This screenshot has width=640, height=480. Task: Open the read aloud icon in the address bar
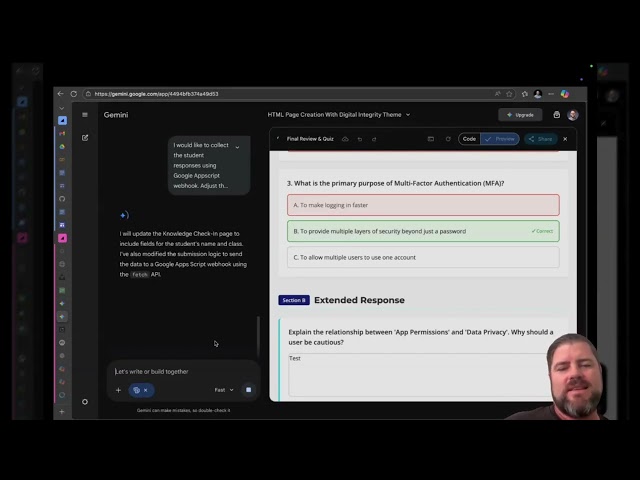tap(498, 94)
